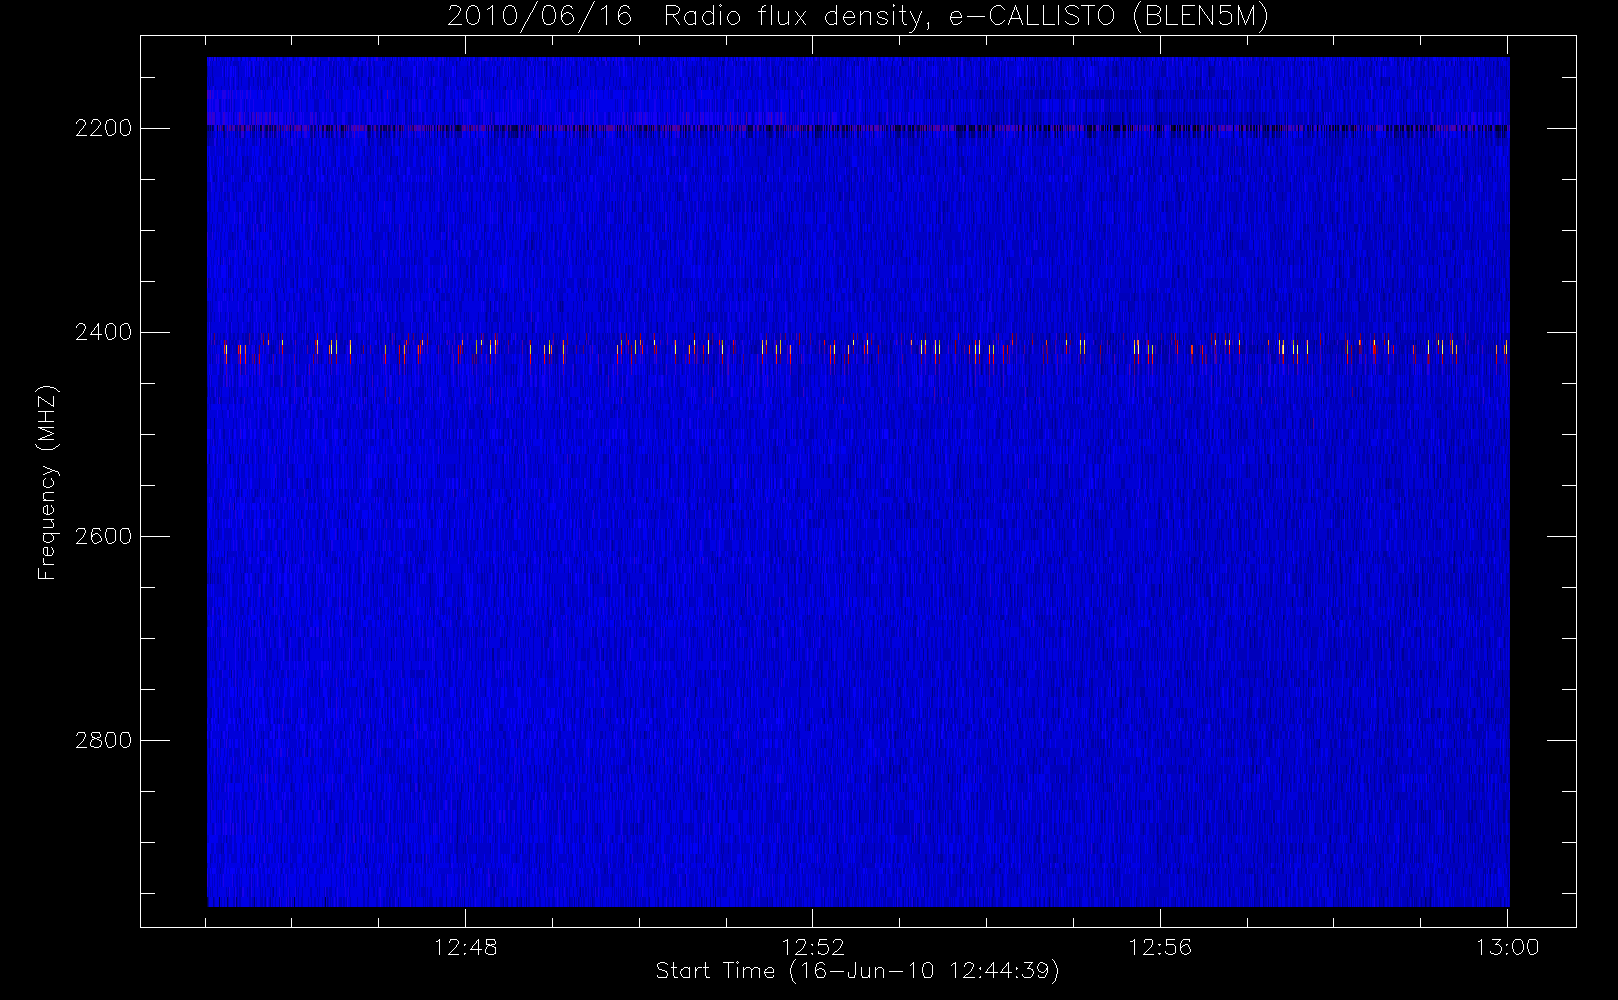
Task: Click the 'Start Time (16-Jun-10 12:44:39)' label
Action: (857, 971)
